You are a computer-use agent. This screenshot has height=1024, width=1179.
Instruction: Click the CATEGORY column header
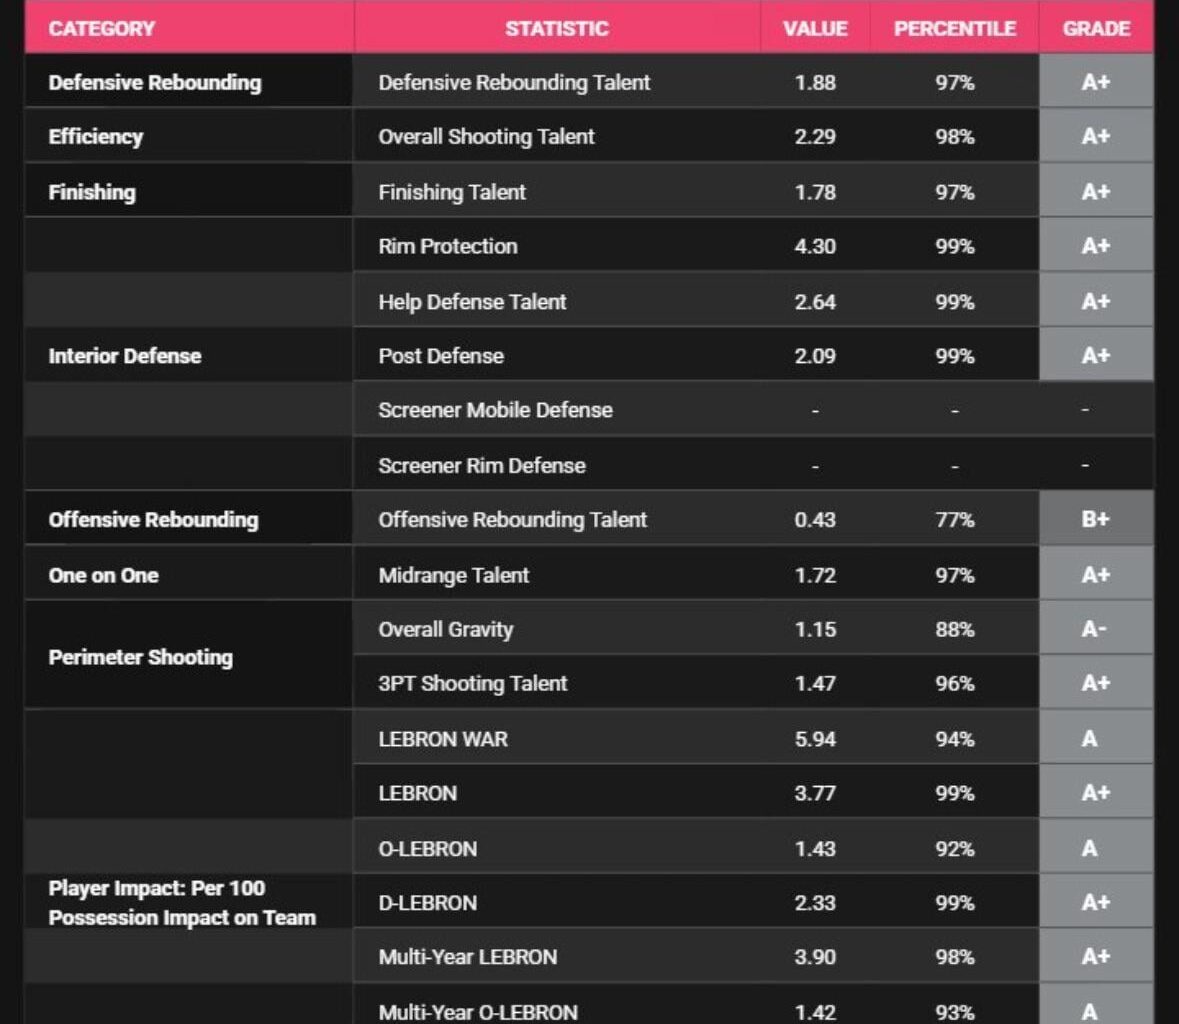coord(102,28)
